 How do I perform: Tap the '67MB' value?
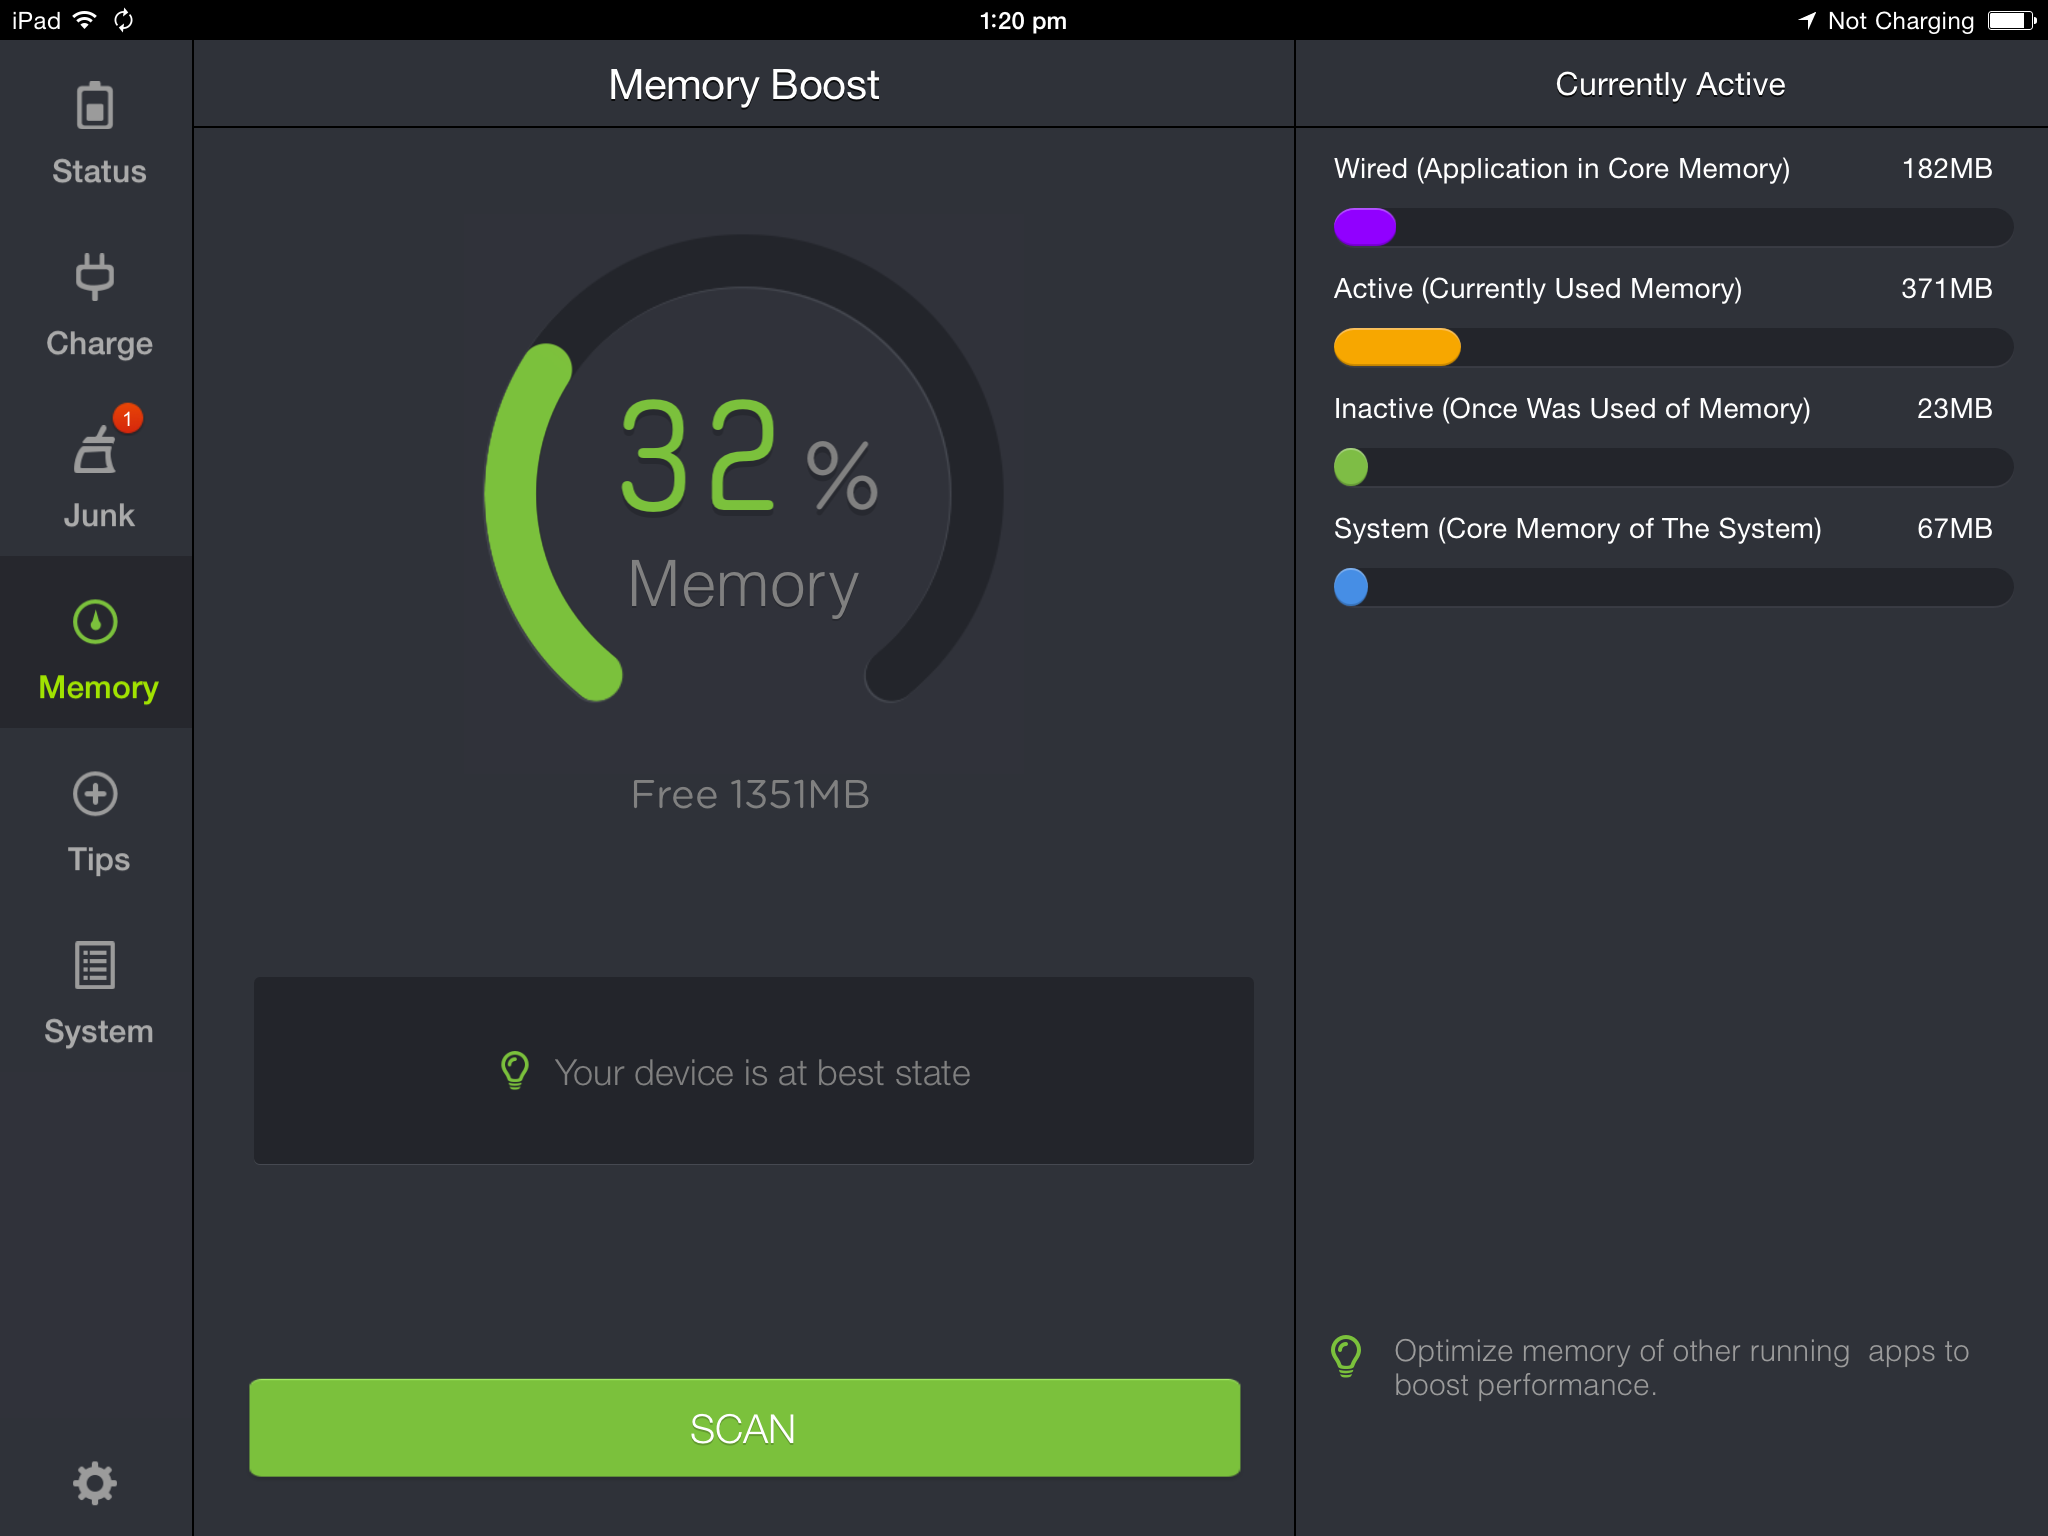click(x=1955, y=528)
